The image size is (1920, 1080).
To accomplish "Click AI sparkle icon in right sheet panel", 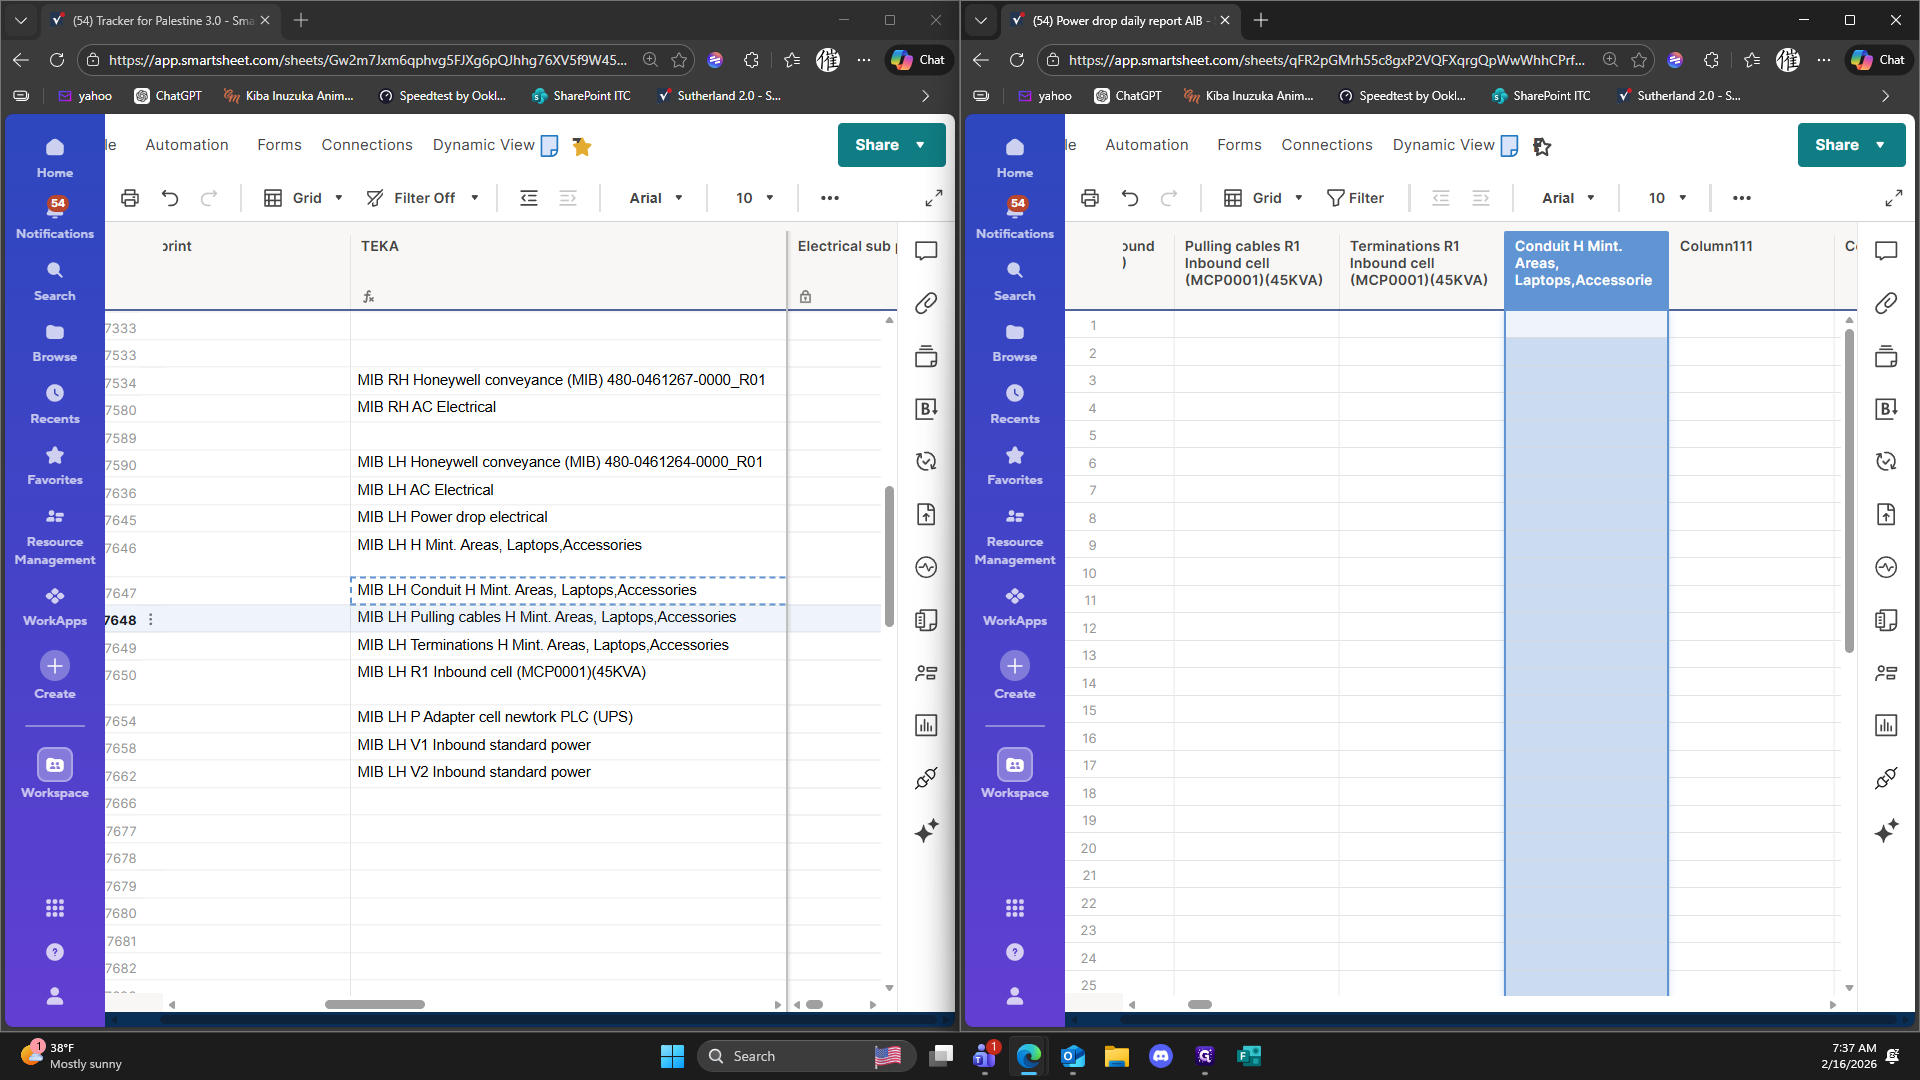I will (x=1886, y=830).
